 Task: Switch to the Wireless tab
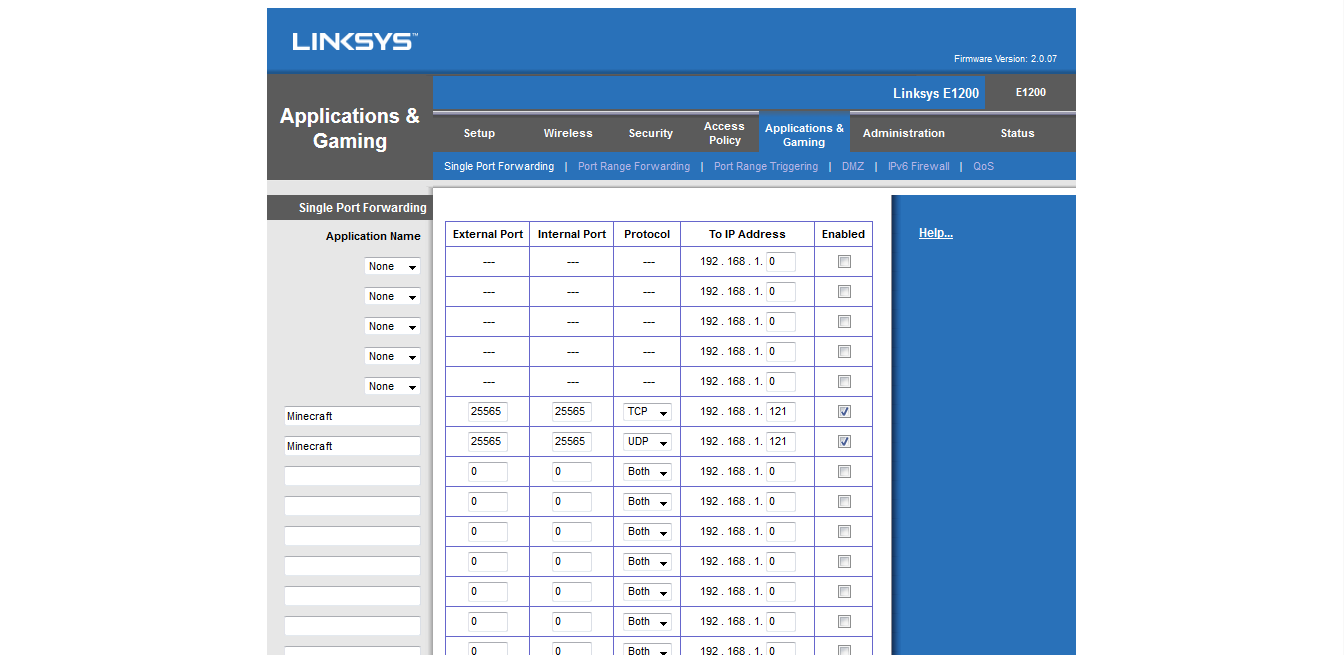click(x=568, y=133)
